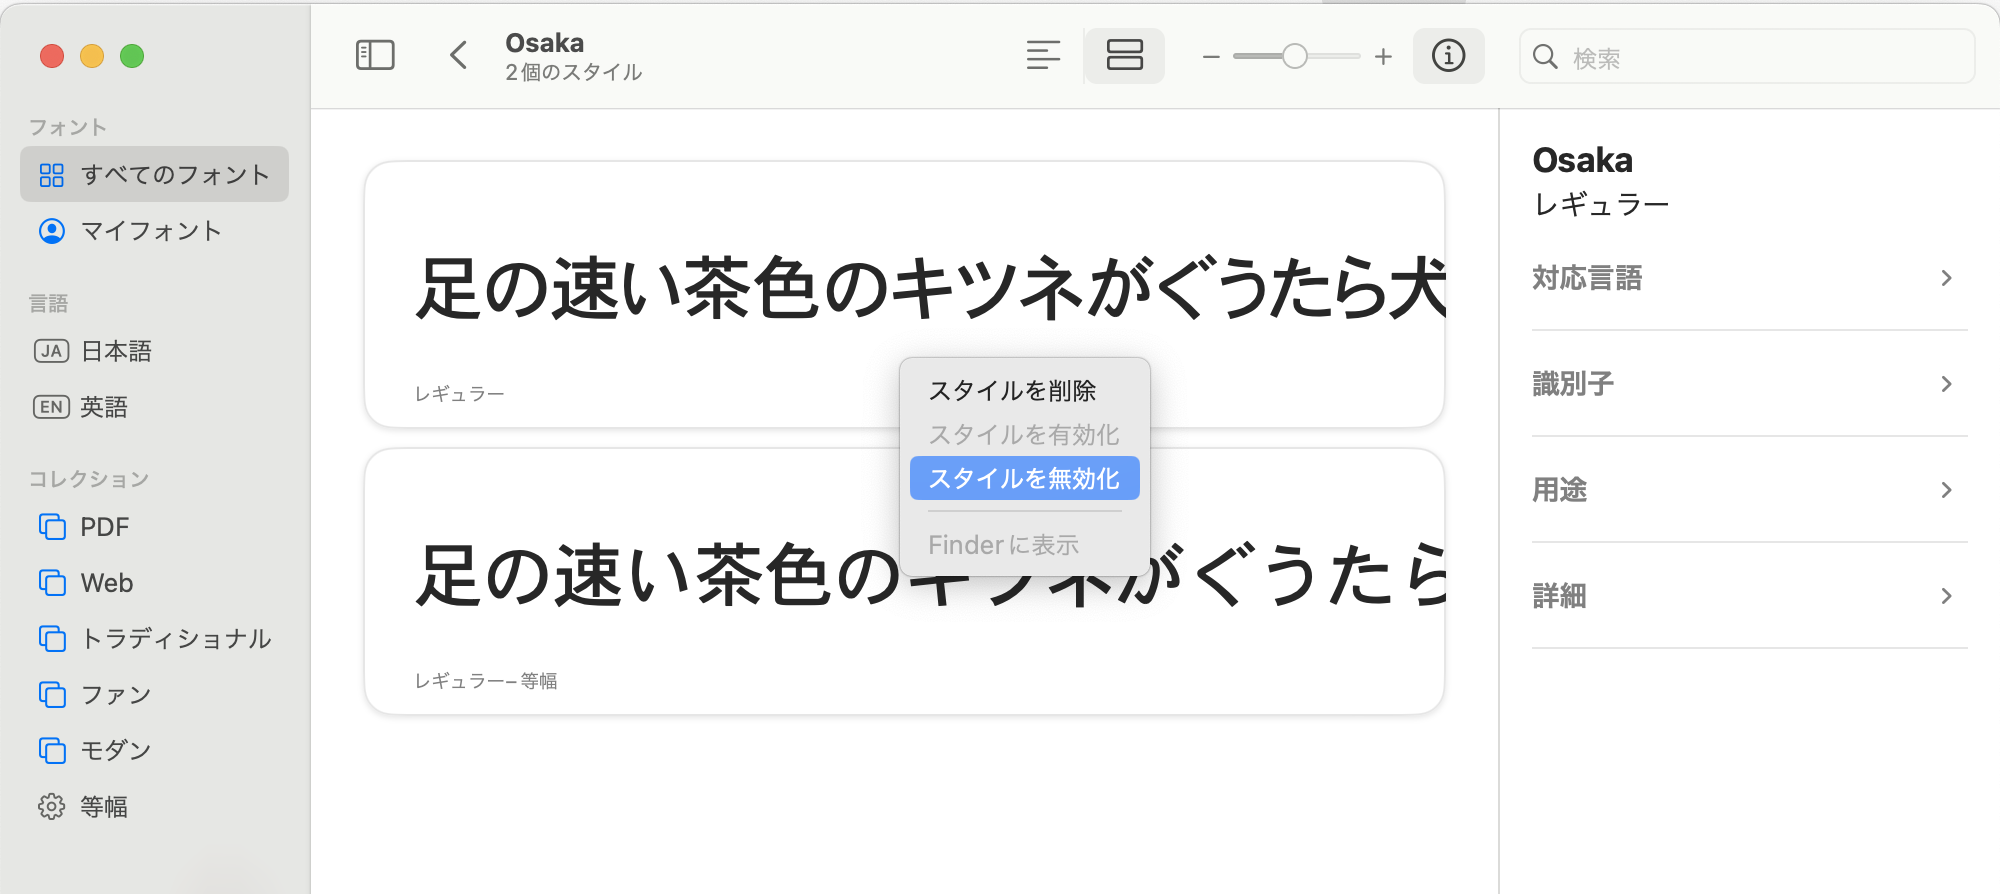This screenshot has width=2000, height=894.
Task: Click the トラディショナル collection icon
Action: 52,639
